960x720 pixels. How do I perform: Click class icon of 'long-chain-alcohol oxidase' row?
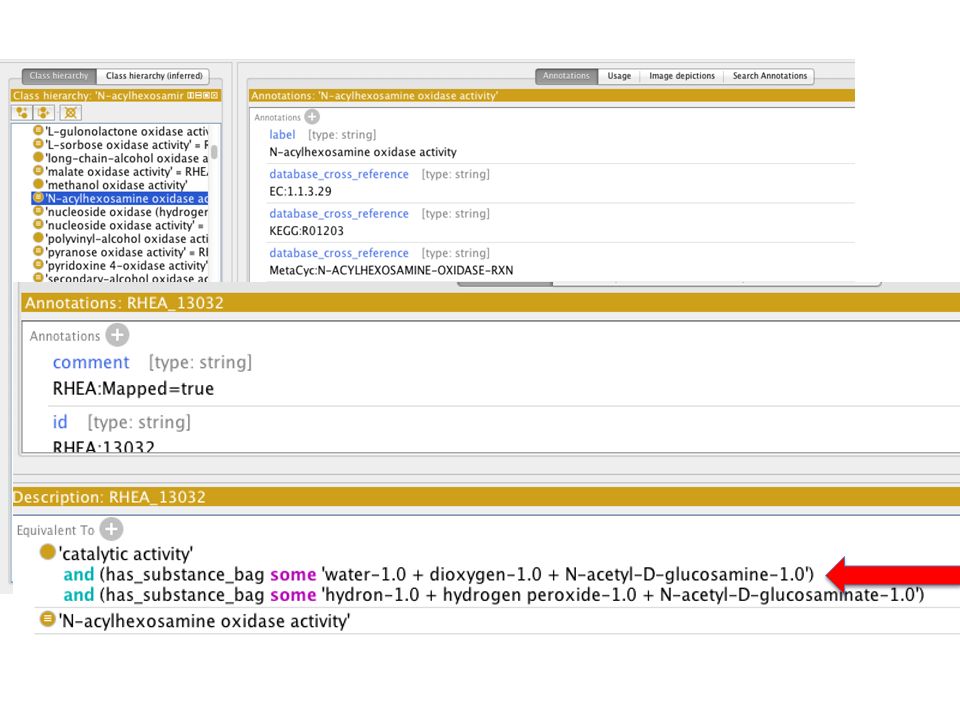[39, 157]
